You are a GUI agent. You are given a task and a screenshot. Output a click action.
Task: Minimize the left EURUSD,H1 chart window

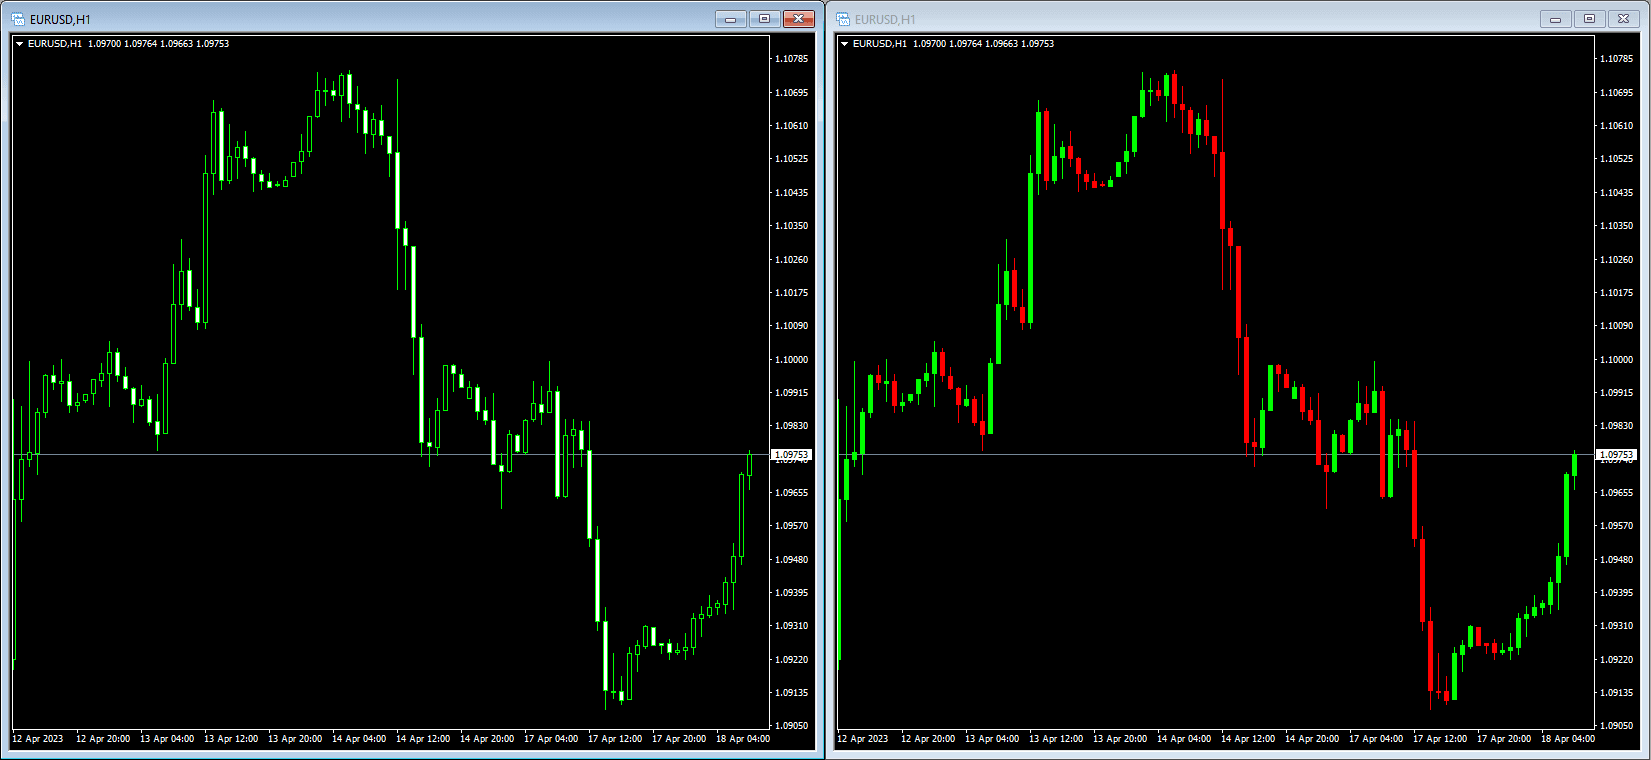[x=731, y=19]
